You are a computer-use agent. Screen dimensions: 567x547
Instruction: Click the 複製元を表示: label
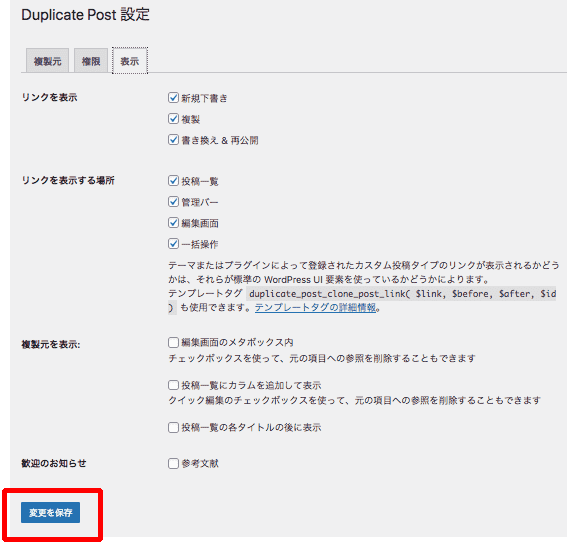tap(51, 344)
